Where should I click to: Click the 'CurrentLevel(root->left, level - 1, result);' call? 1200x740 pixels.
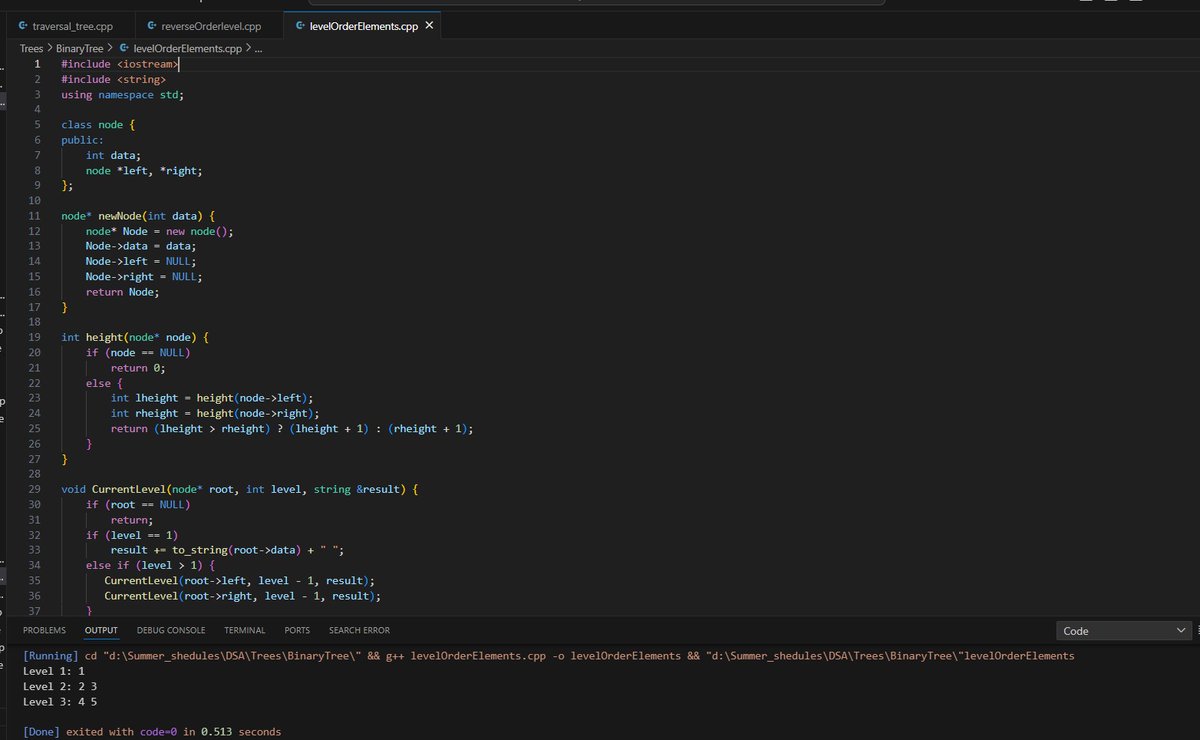pyautogui.click(x=240, y=581)
